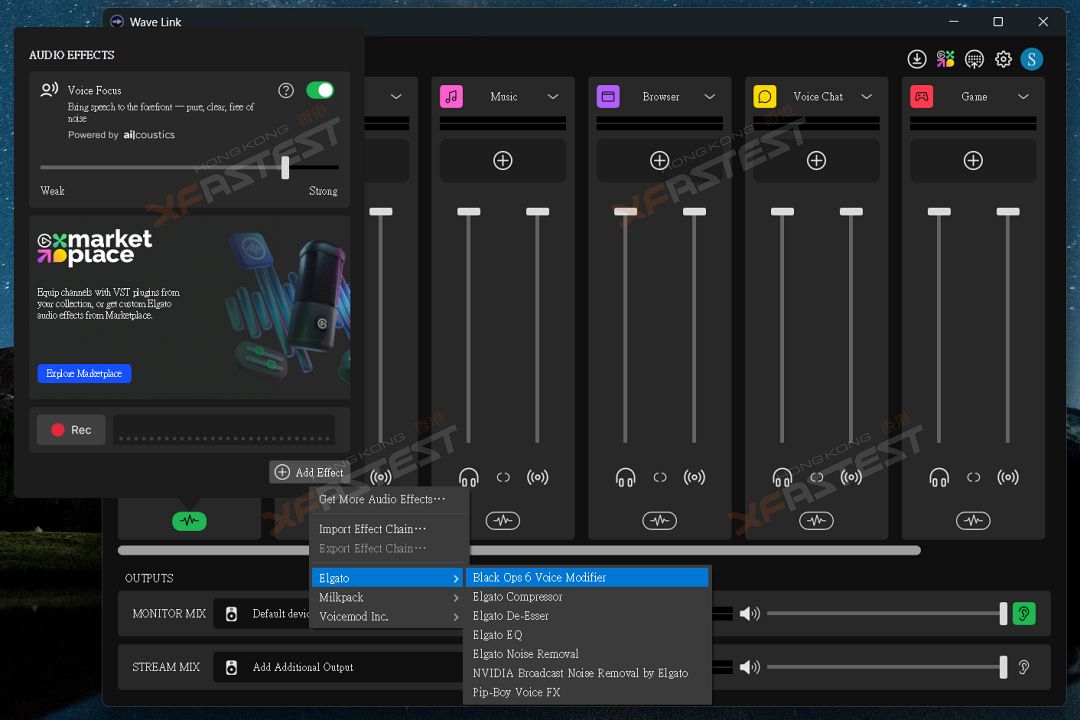
Task: Open the Marketplace colorful icon in header
Action: [x=945, y=59]
